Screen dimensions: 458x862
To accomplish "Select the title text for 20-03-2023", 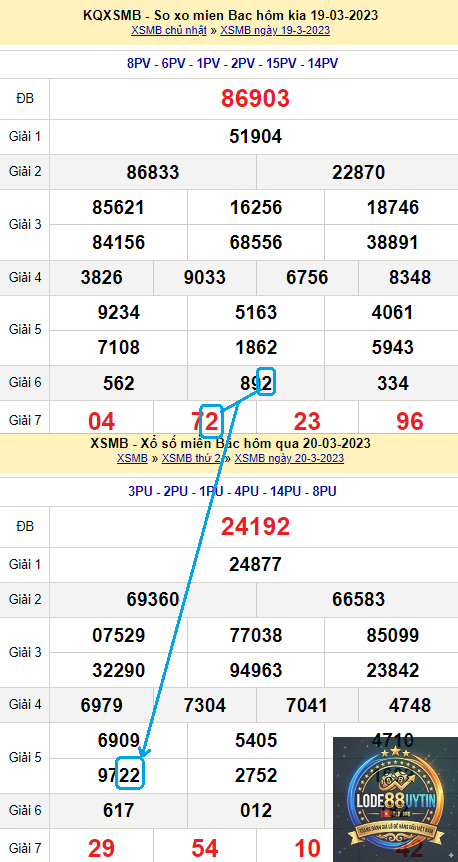I will click(x=230, y=443).
